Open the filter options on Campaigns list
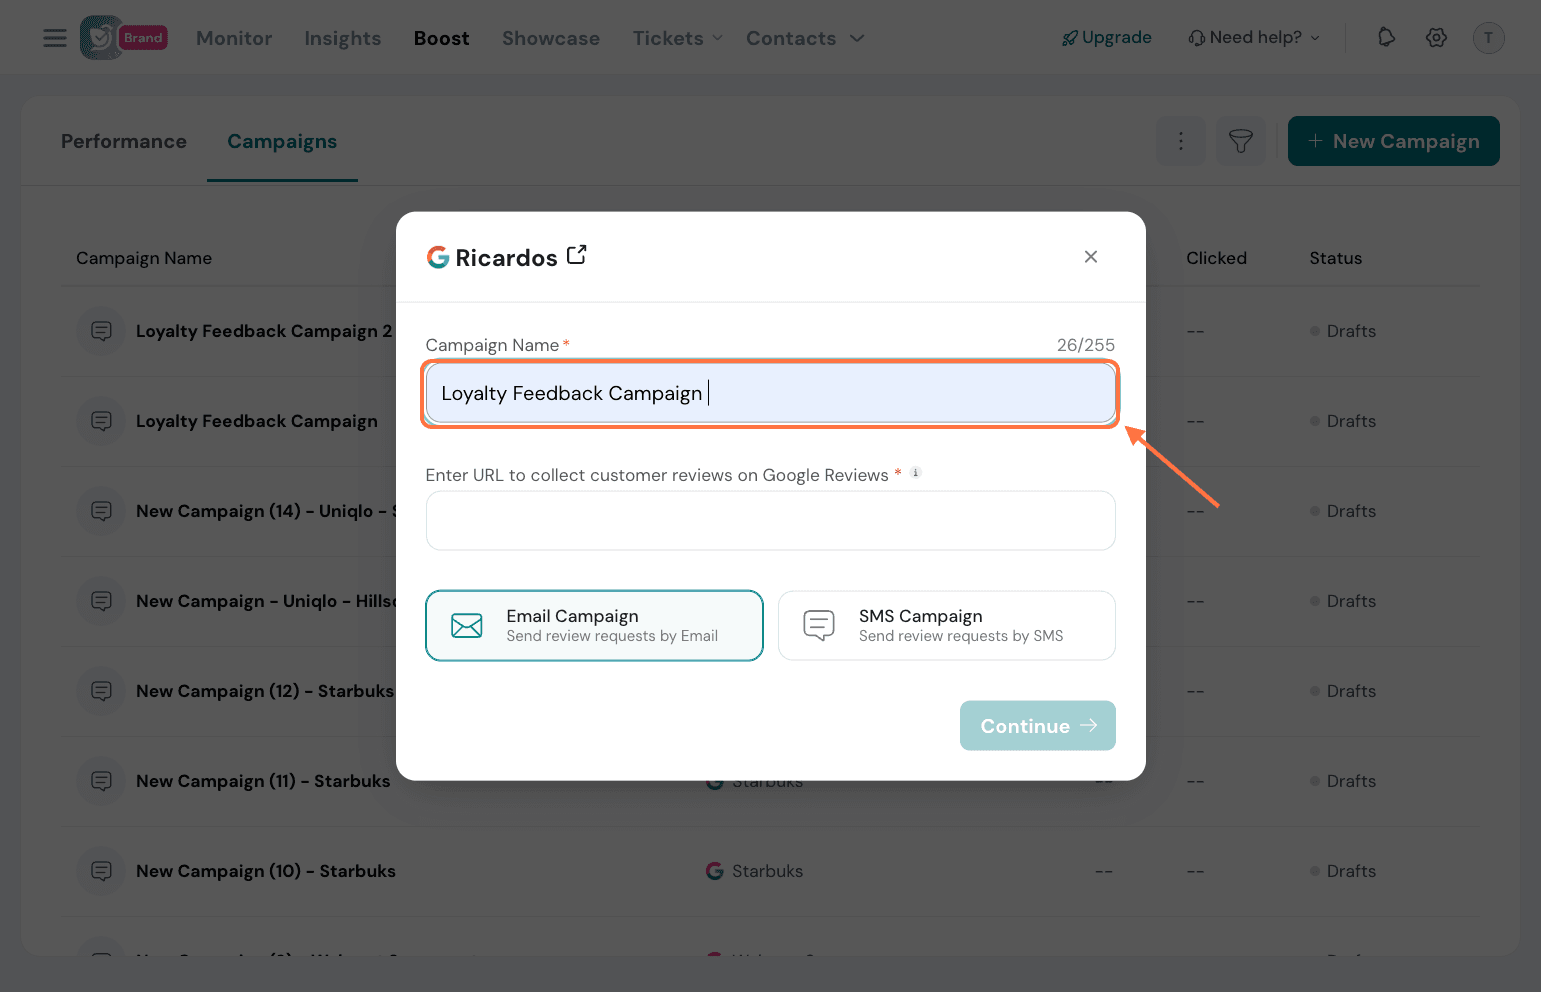The image size is (1541, 992). click(x=1240, y=141)
